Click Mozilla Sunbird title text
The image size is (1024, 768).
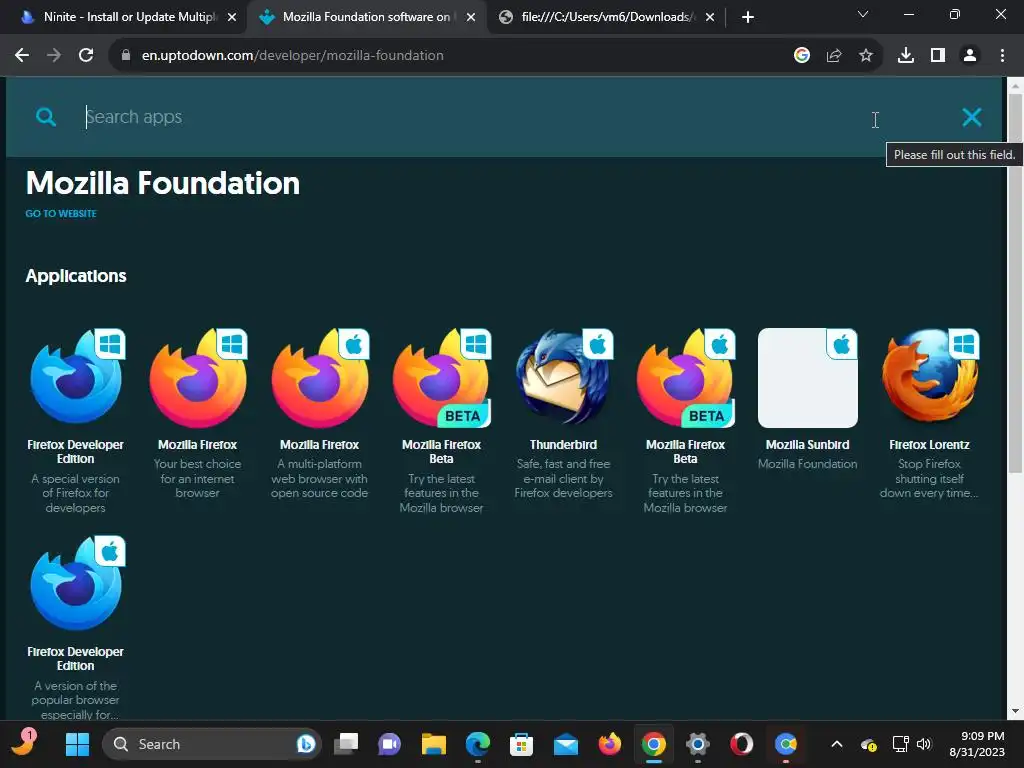coord(808,445)
